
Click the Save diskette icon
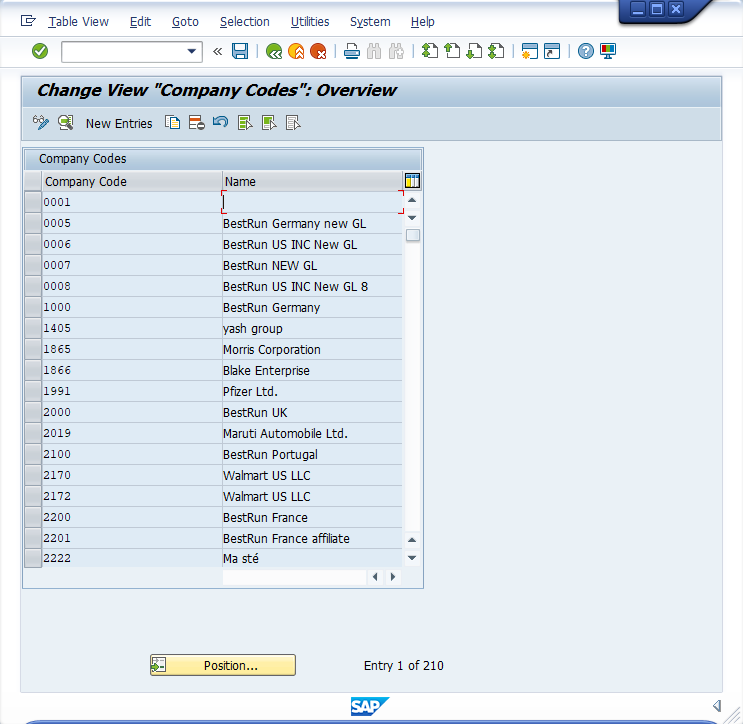coord(240,51)
